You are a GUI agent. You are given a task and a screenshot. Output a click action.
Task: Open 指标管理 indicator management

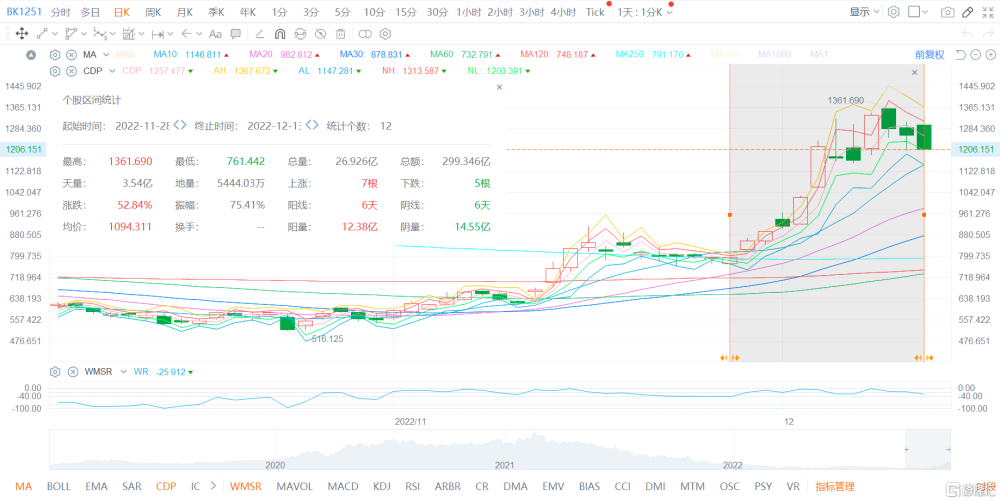(835, 486)
